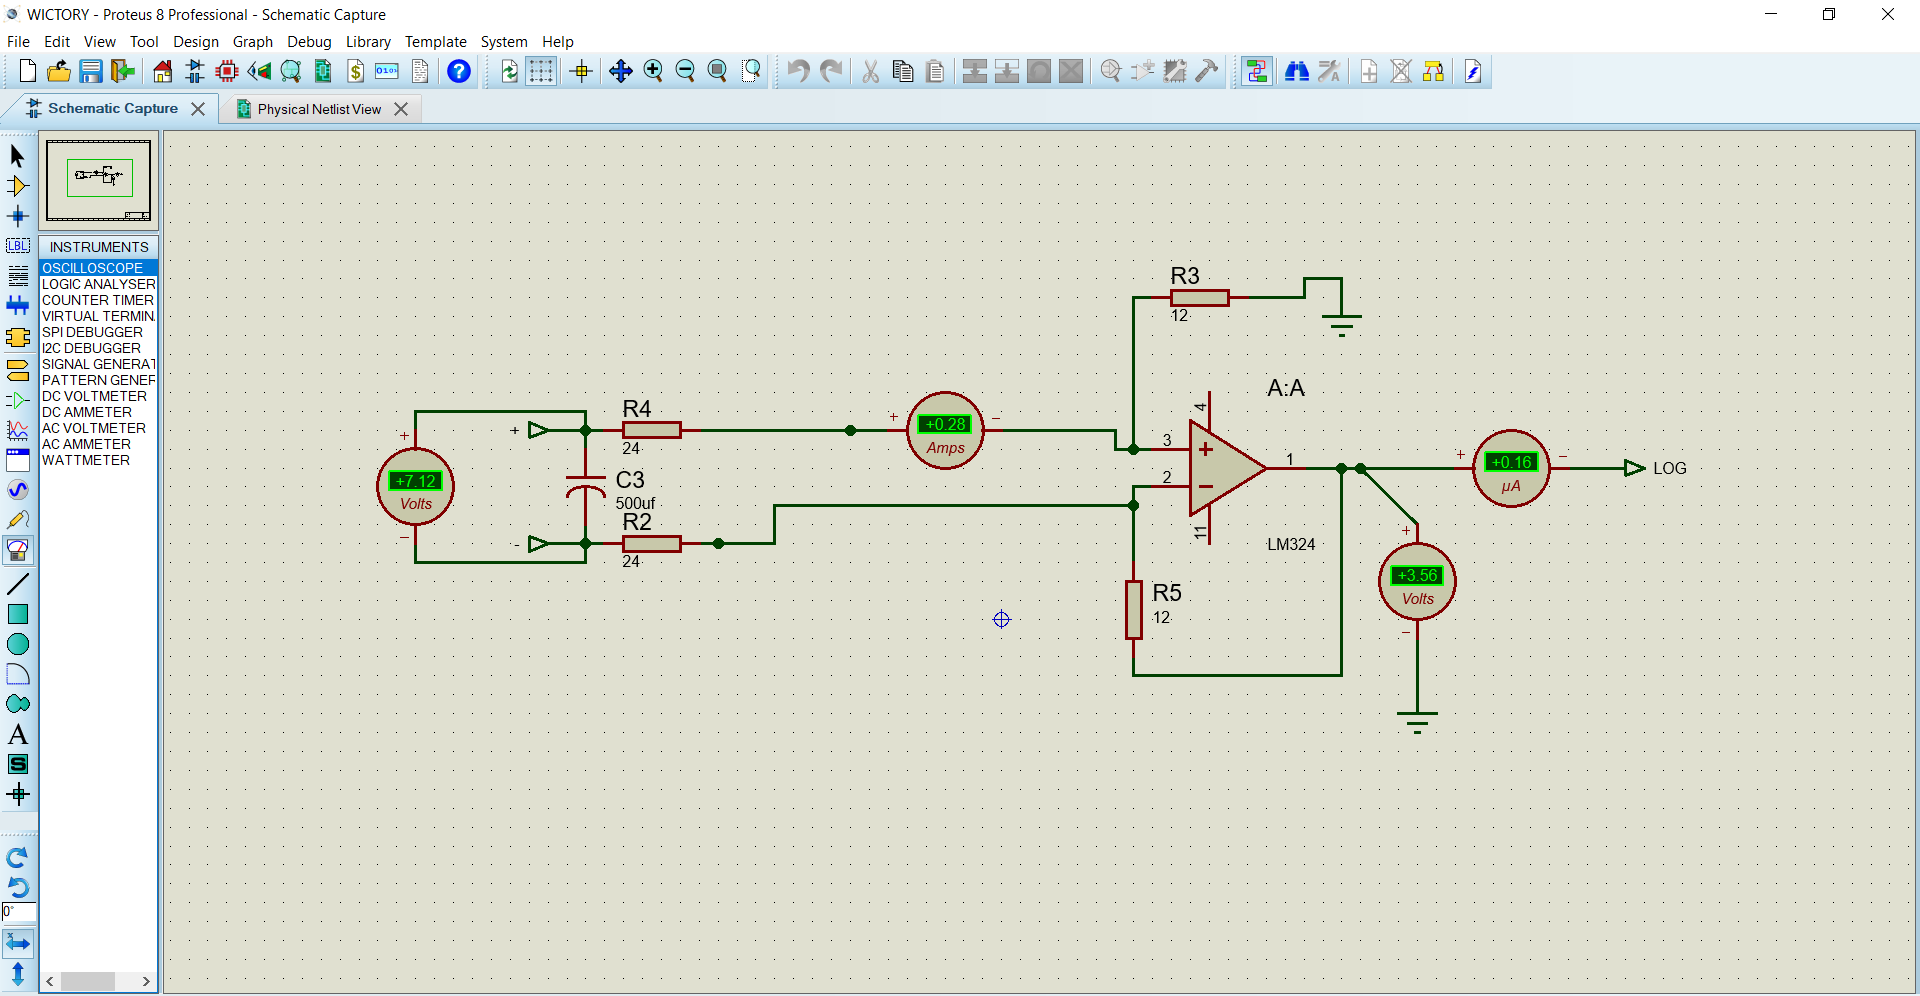Select the 2D Graphics Text (A) tool
The width and height of the screenshot is (1920, 996).
pos(18,734)
